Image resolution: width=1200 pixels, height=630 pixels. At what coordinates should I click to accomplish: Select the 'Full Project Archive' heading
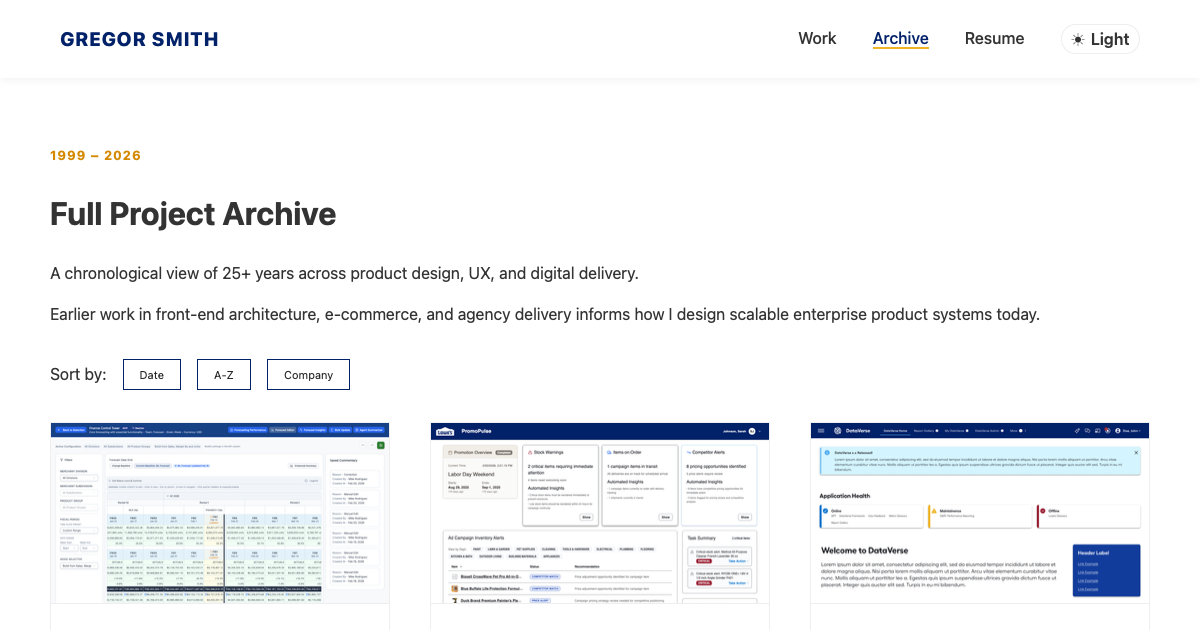point(193,214)
